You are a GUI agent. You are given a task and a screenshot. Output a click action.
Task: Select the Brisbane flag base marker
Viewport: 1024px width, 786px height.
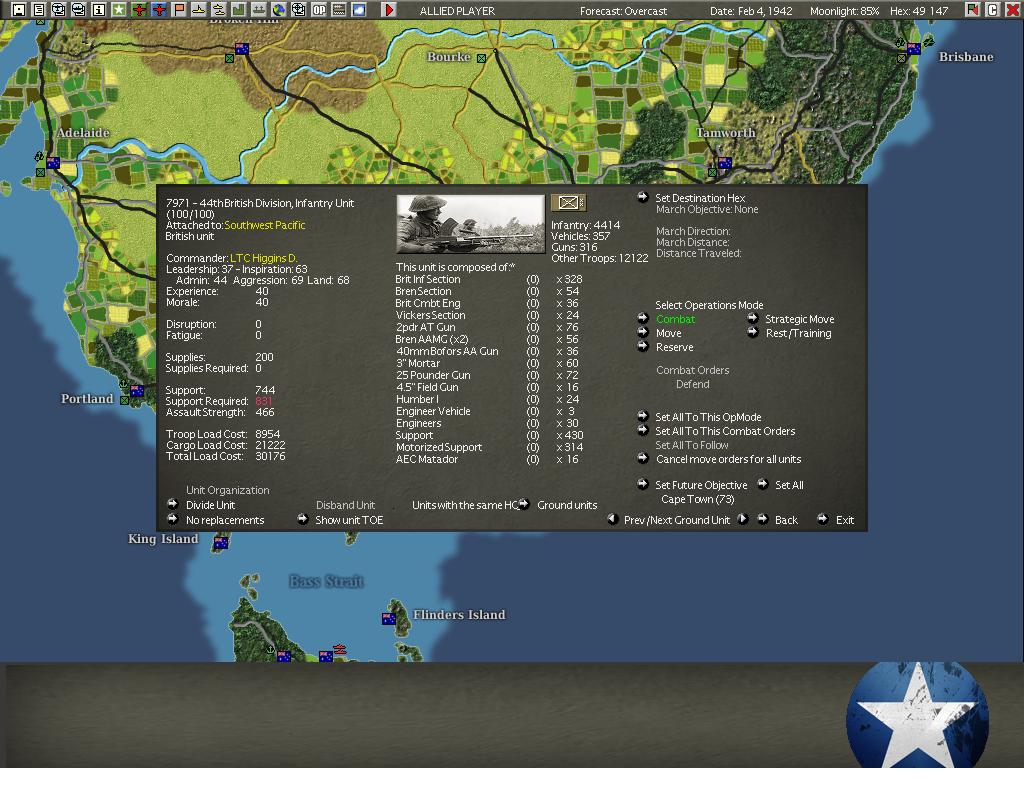coord(914,49)
